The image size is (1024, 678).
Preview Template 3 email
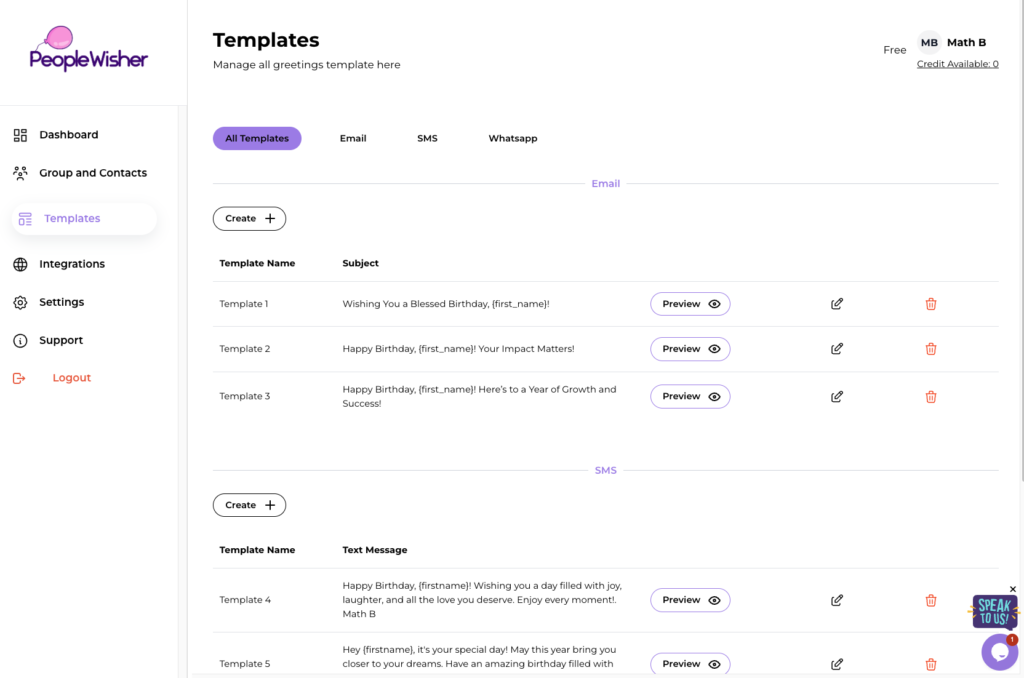690,397
